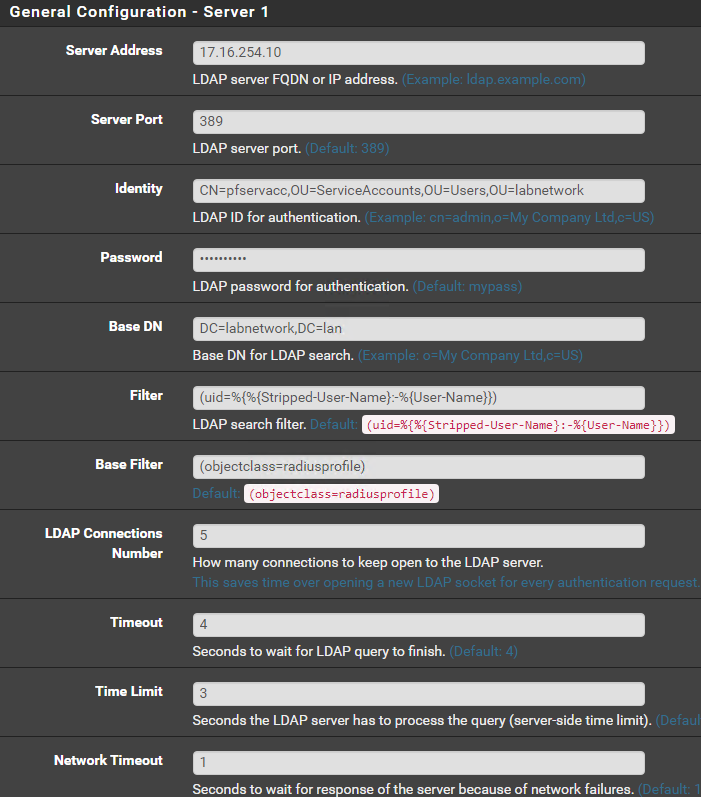
Task: Click the Identity example cn=admin hint text
Action: [x=509, y=218]
